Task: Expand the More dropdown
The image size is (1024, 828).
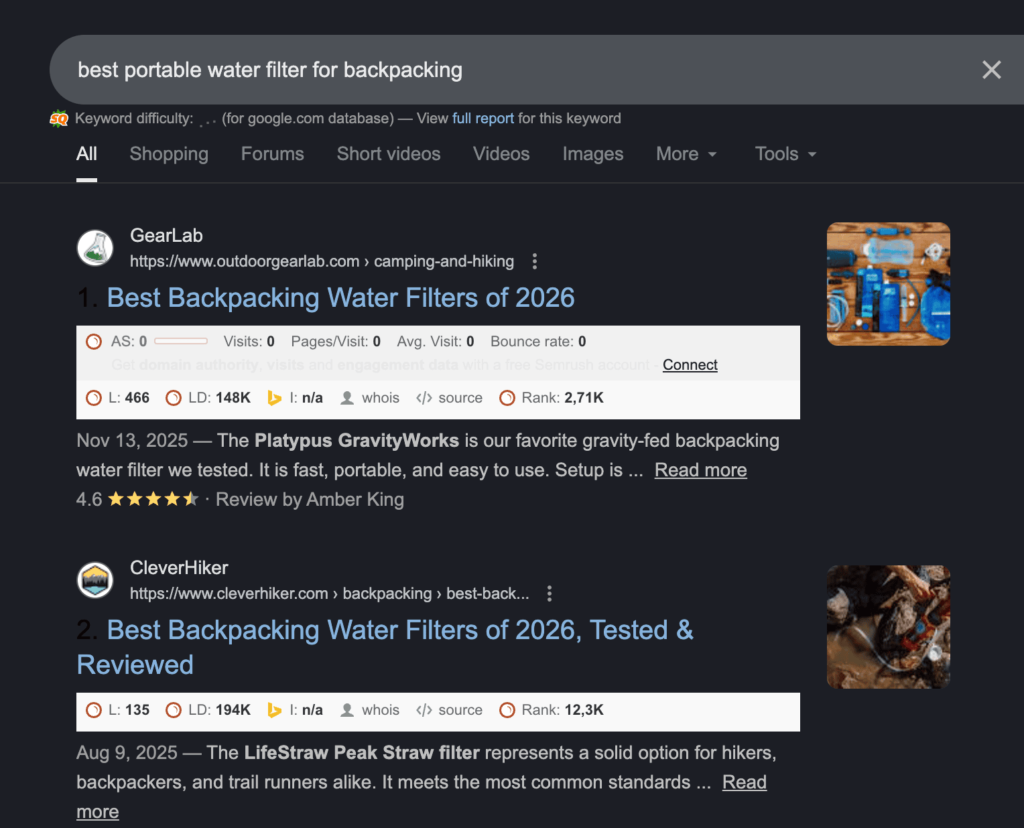Action: pyautogui.click(x=687, y=154)
